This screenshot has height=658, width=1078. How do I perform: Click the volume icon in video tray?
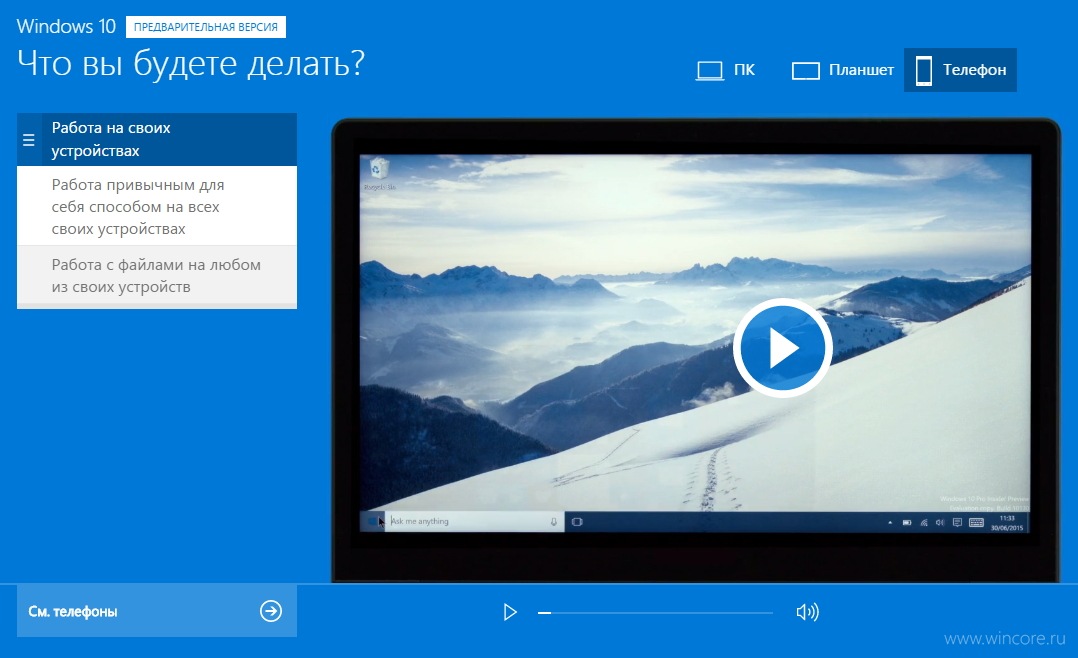(x=940, y=523)
